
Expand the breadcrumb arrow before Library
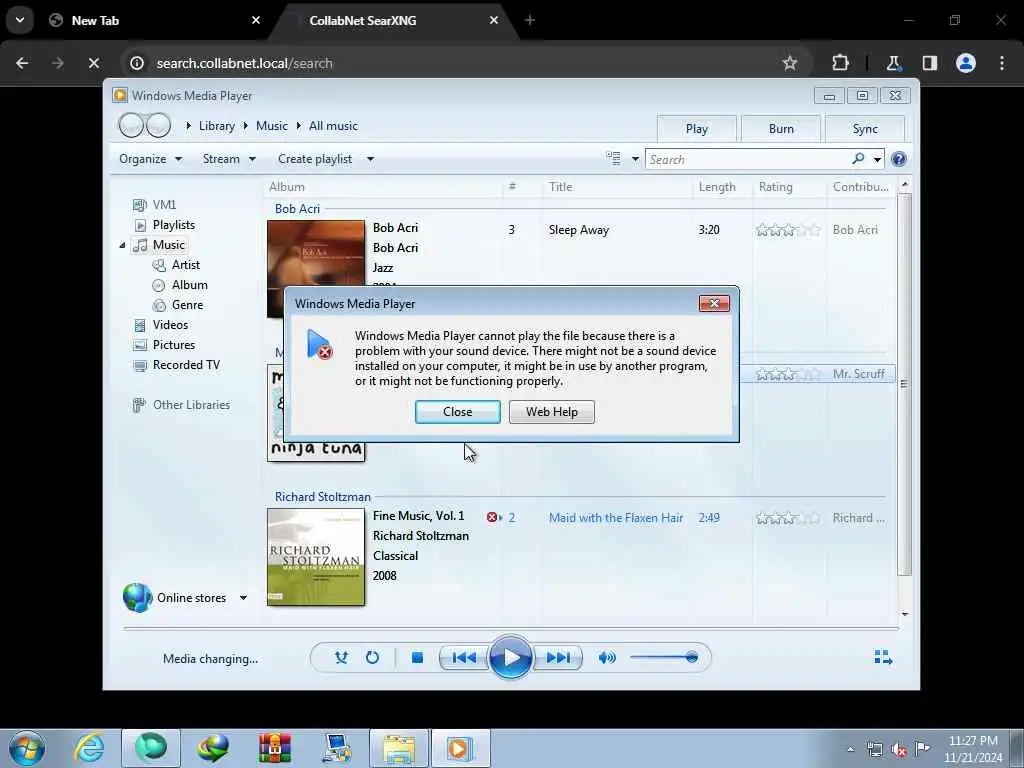pyautogui.click(x=188, y=126)
